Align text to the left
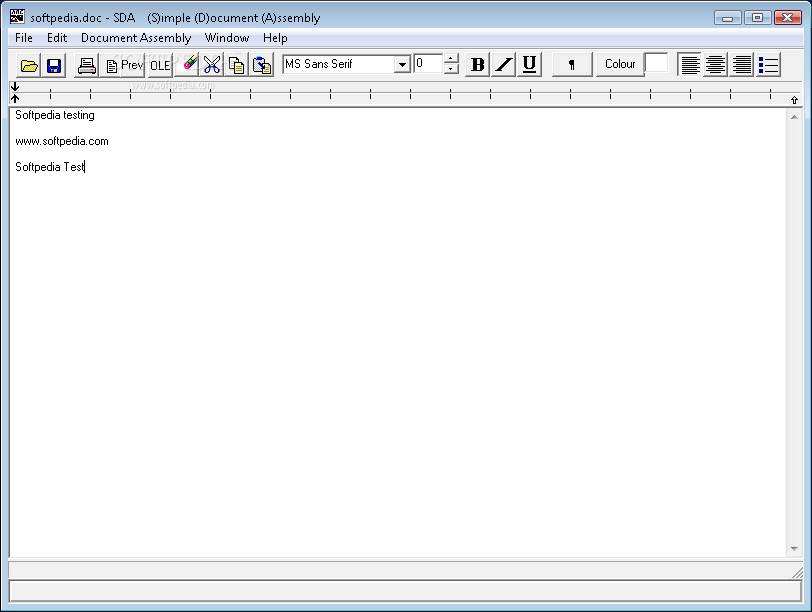812x612 pixels. (x=690, y=65)
